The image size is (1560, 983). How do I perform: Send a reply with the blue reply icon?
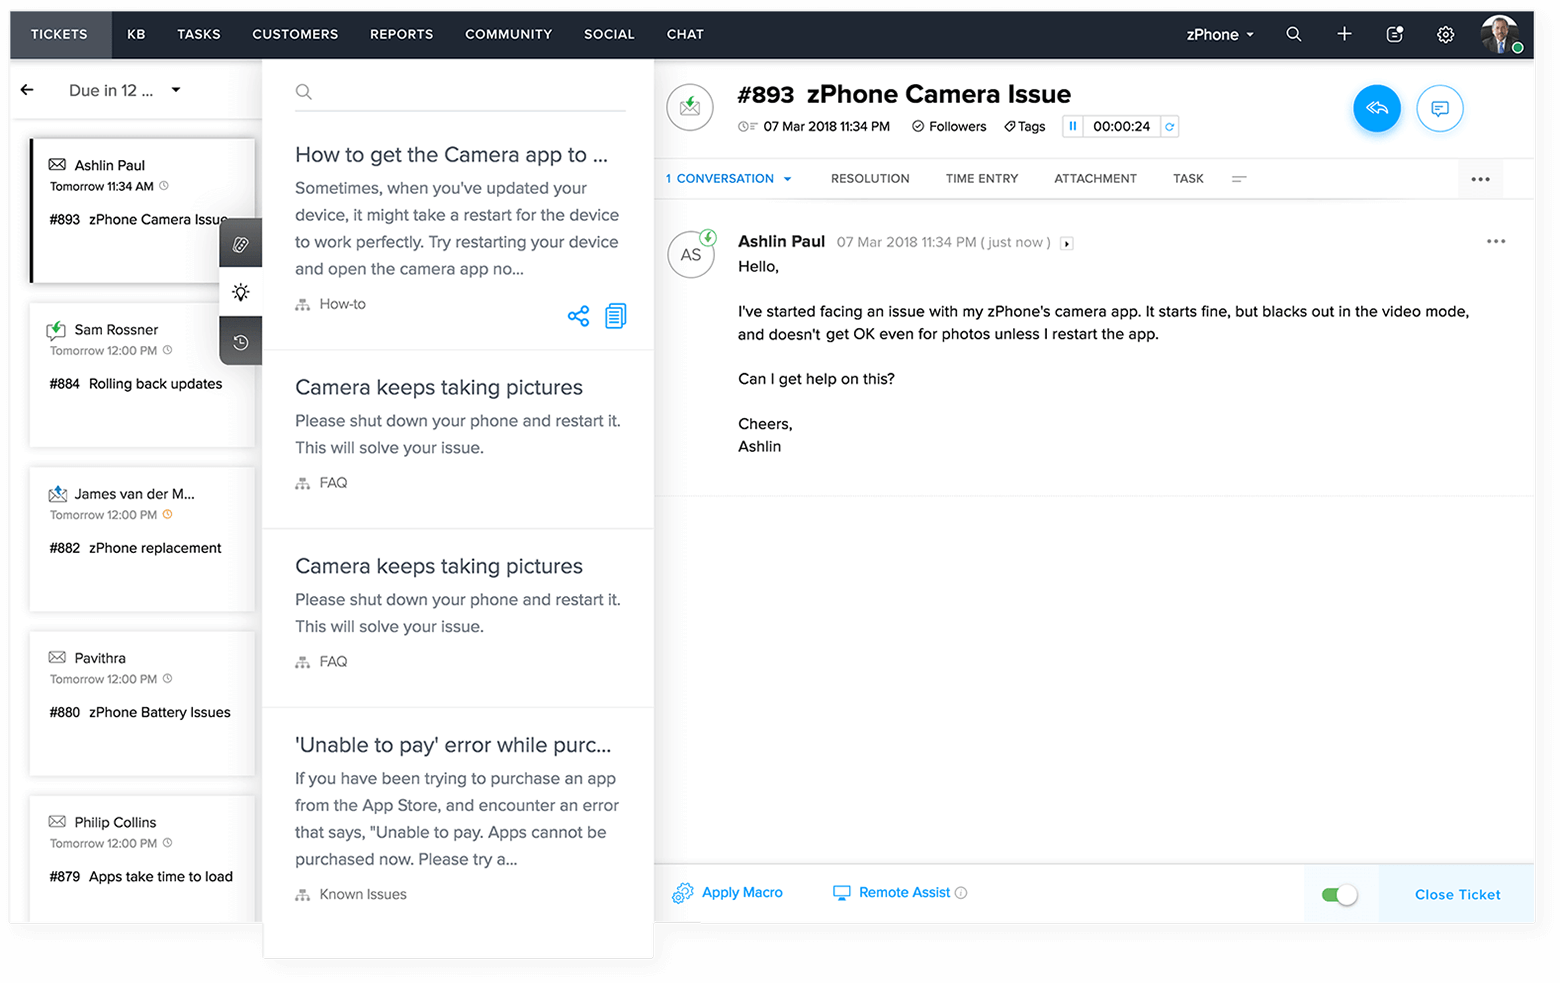point(1377,108)
